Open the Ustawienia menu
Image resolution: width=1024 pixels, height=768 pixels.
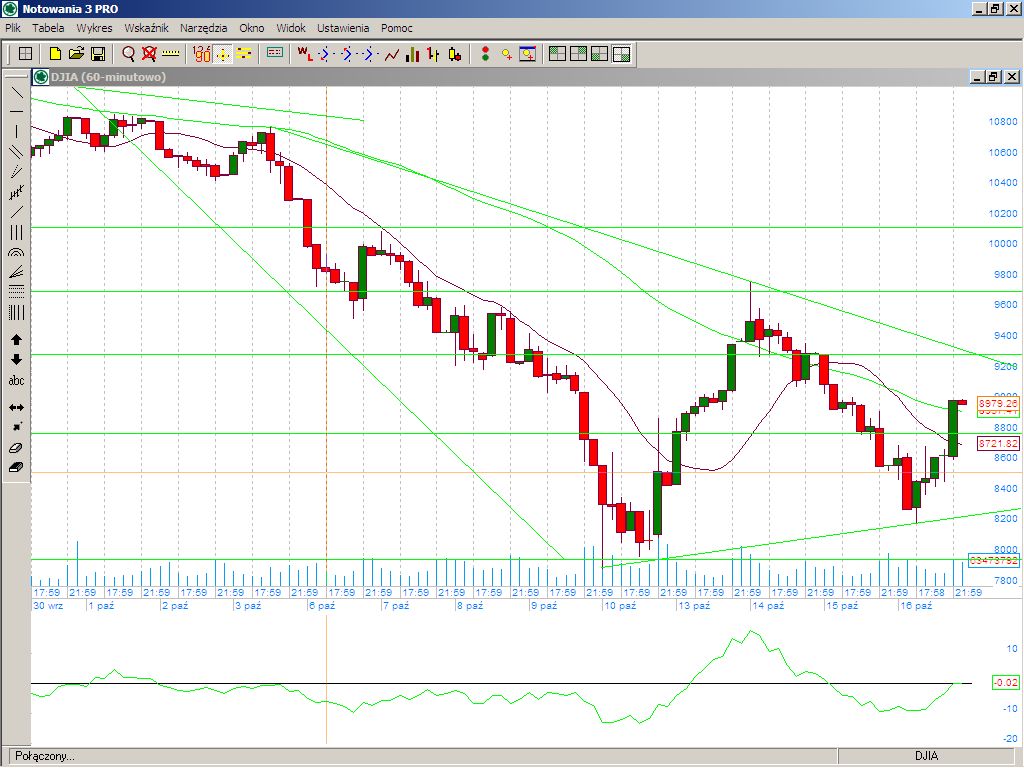[344, 28]
